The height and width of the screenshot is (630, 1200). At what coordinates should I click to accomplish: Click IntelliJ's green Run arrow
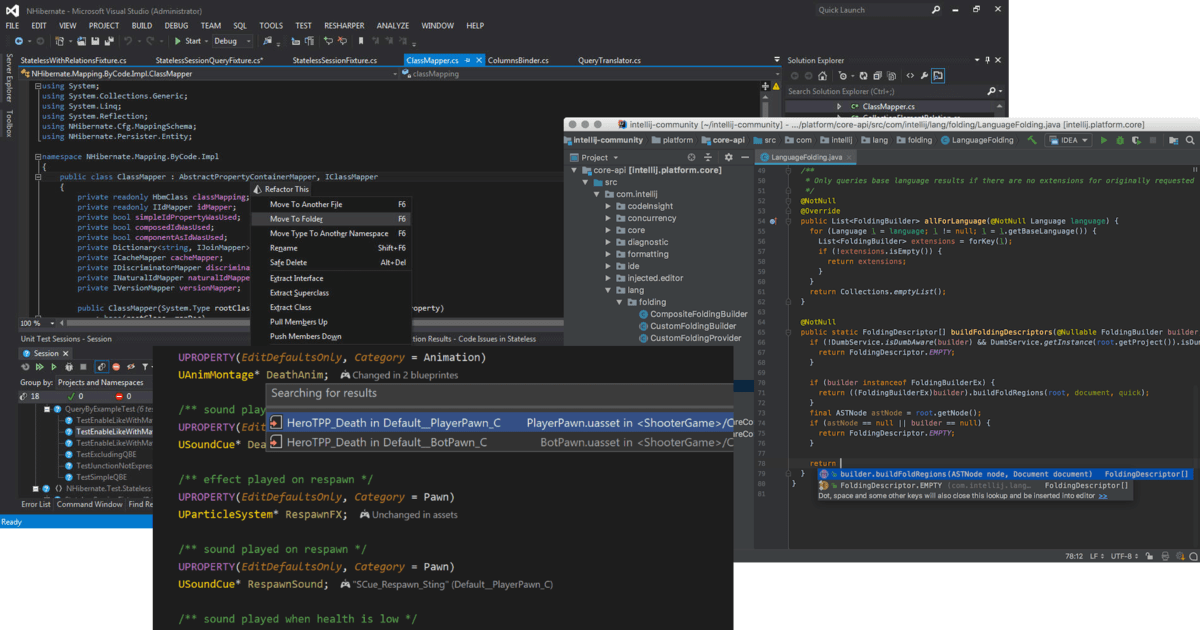(1104, 140)
